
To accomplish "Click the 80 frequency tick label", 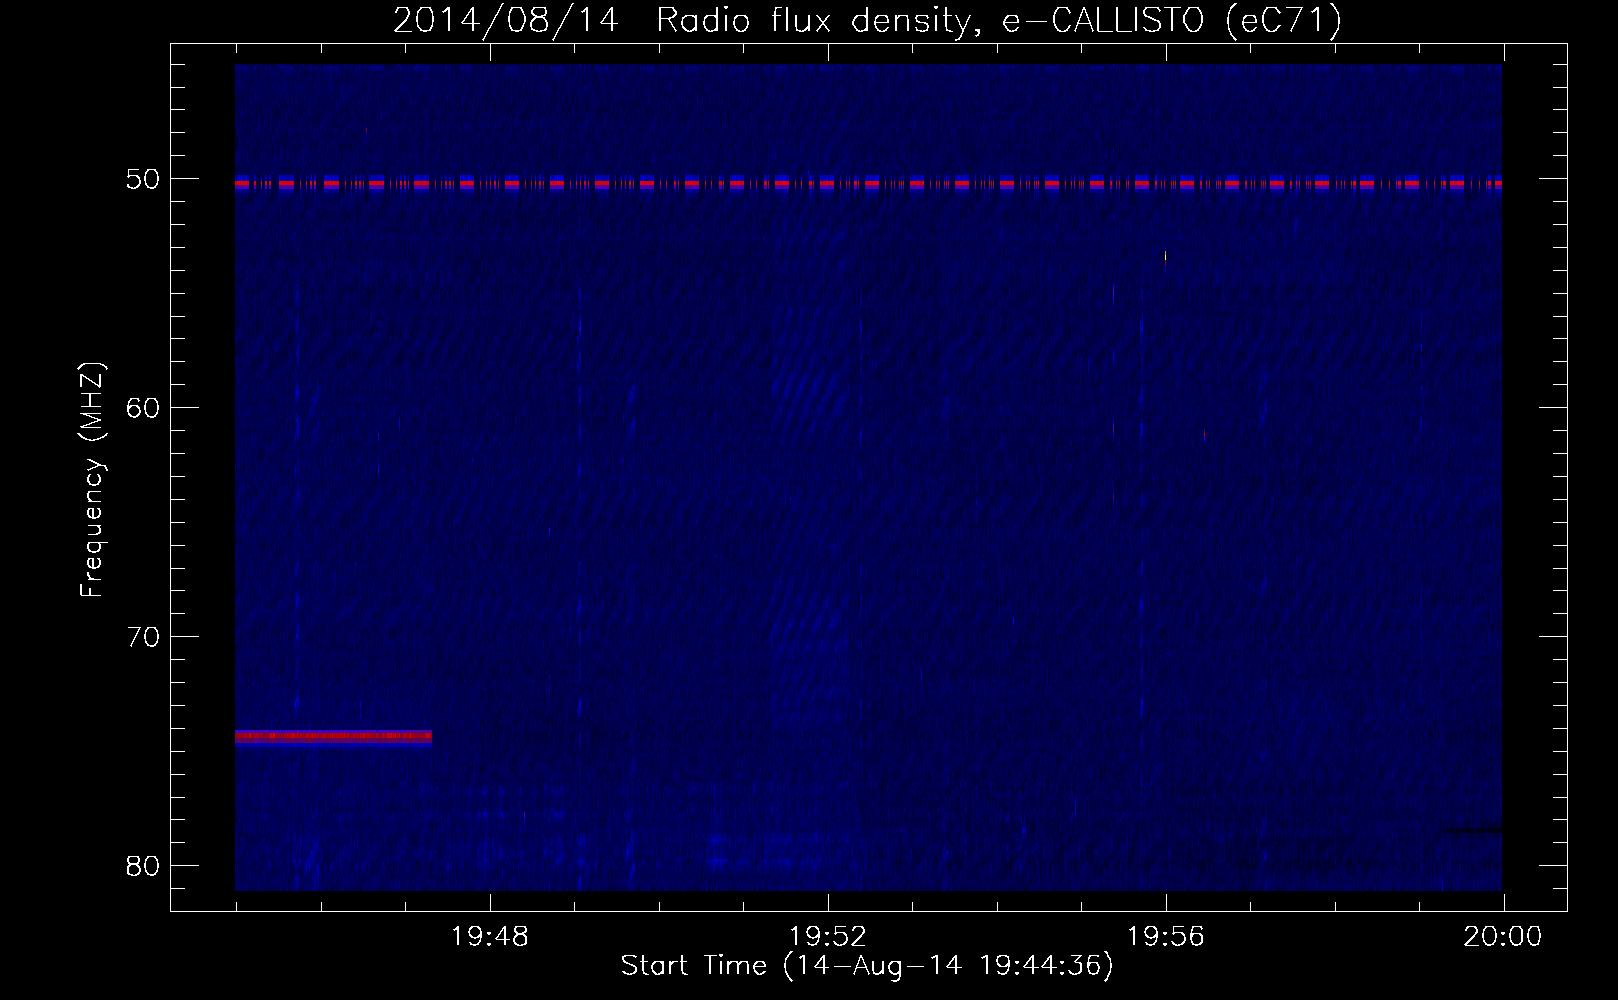I will (x=143, y=865).
